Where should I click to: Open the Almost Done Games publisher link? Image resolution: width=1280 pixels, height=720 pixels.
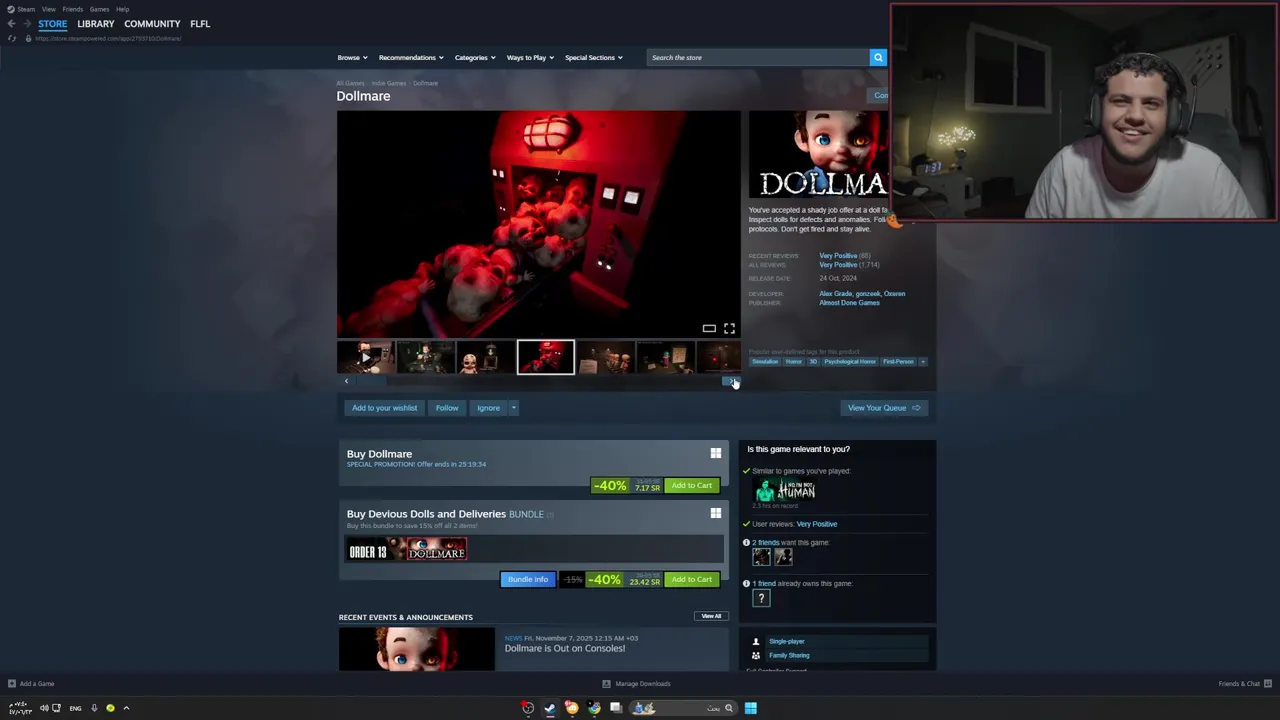pyautogui.click(x=849, y=303)
